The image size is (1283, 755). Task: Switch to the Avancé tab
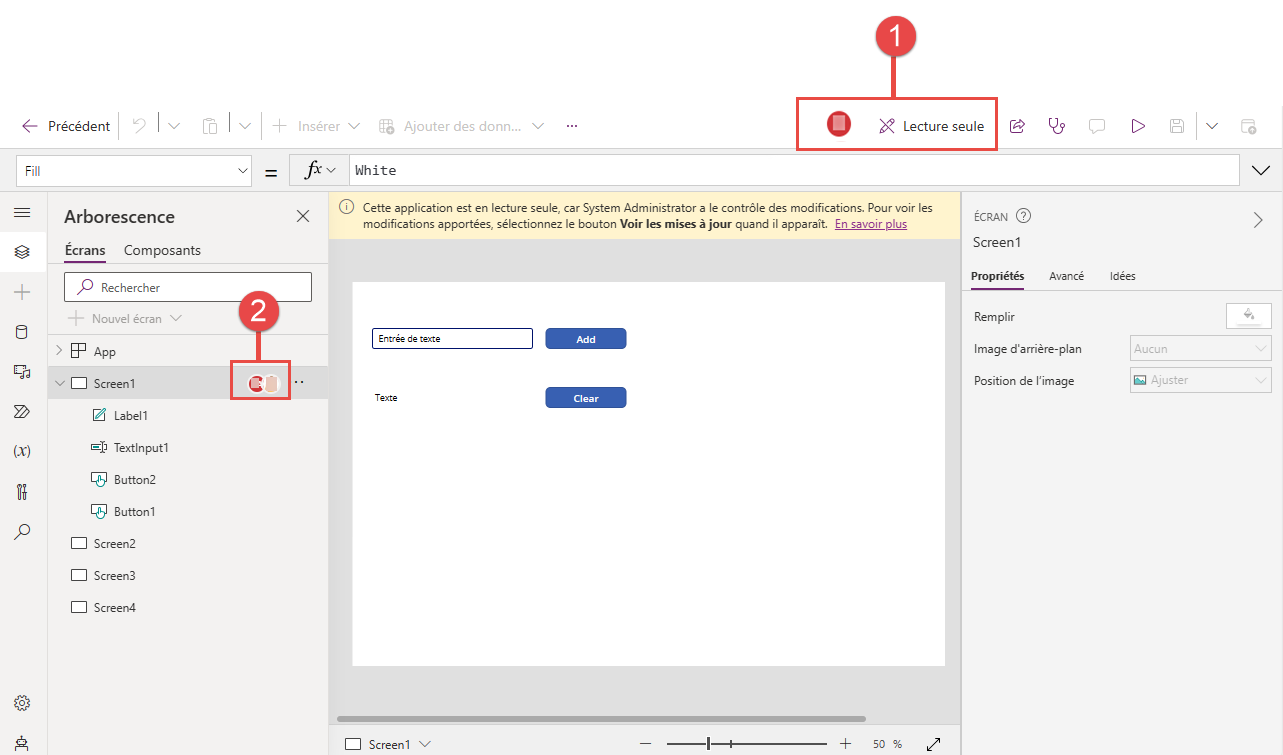1066,276
